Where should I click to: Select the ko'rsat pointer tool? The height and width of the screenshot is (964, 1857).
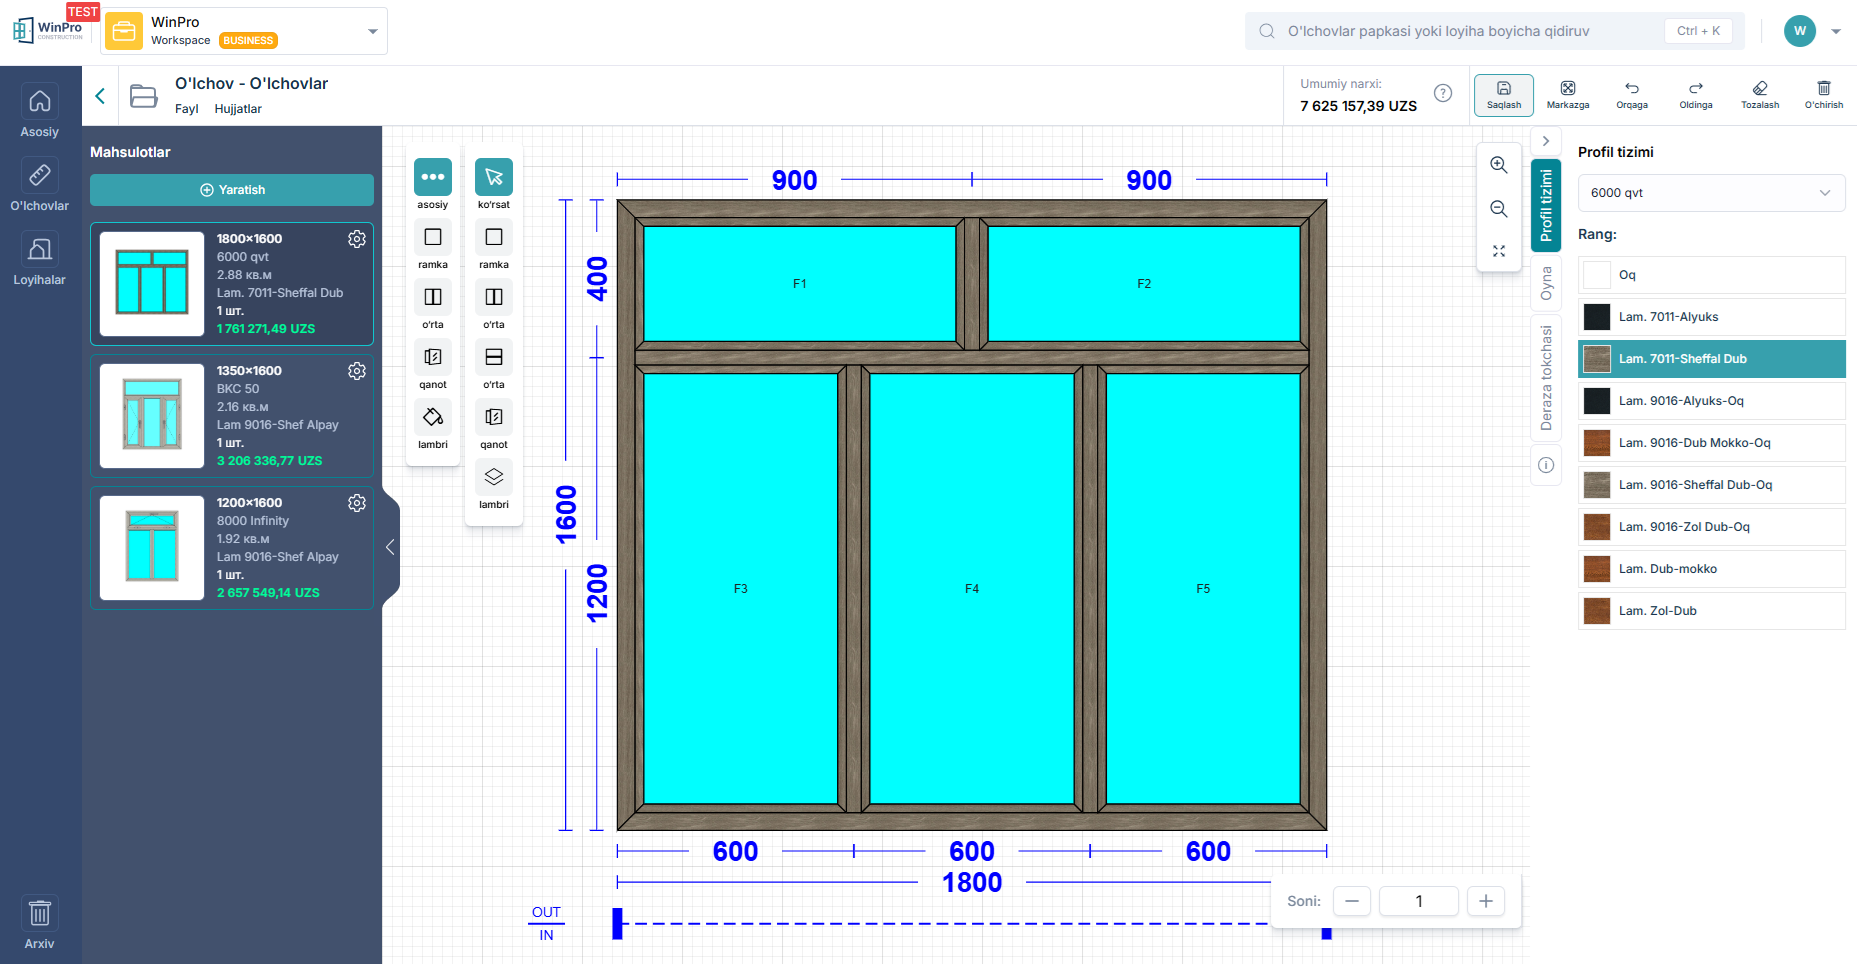493,178
